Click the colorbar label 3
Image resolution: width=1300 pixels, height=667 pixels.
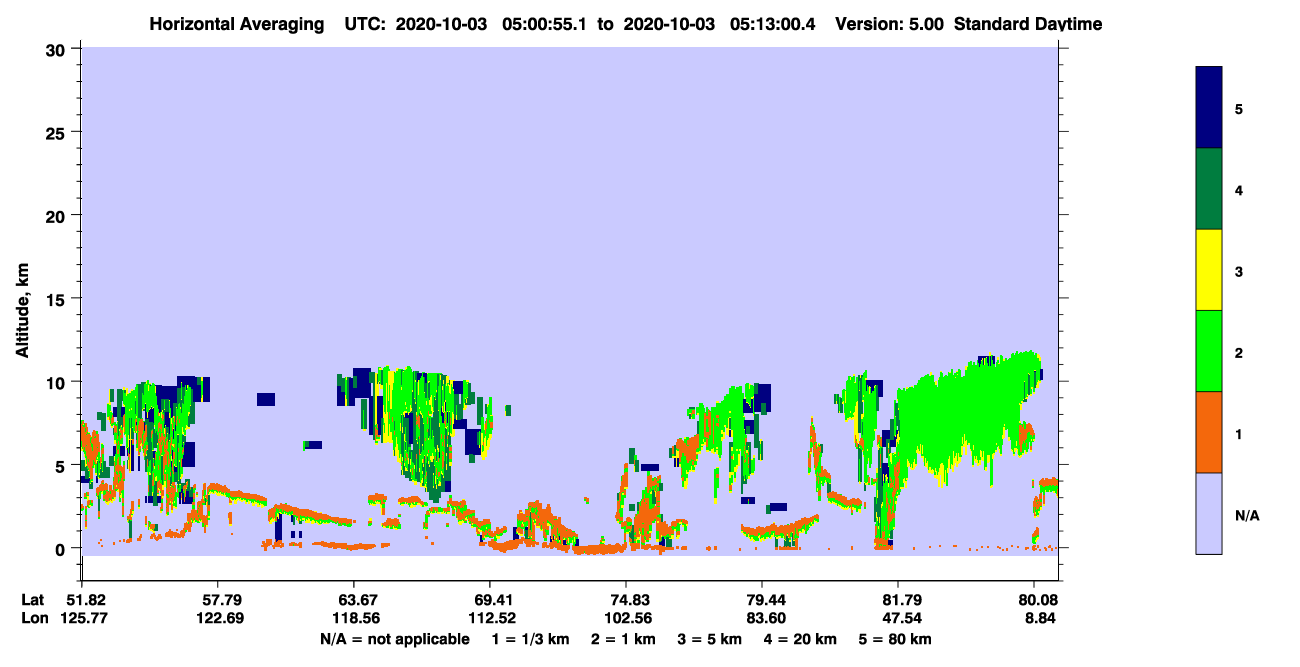pos(1239,270)
